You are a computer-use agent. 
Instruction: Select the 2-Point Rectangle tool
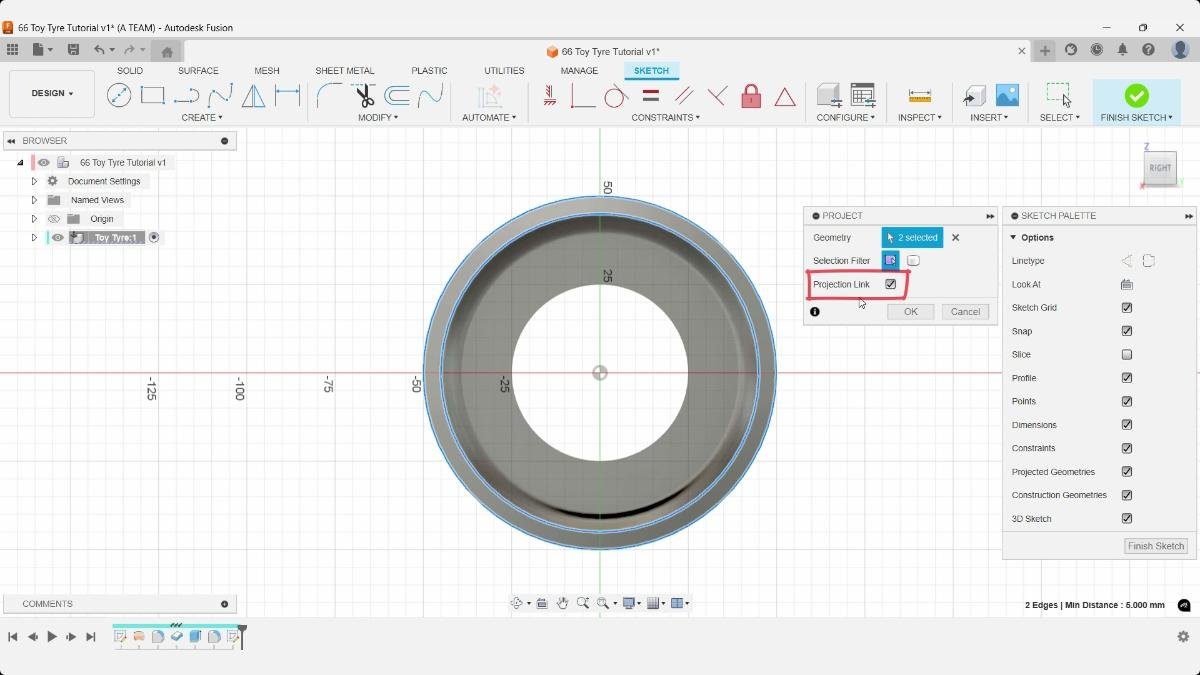click(153, 95)
